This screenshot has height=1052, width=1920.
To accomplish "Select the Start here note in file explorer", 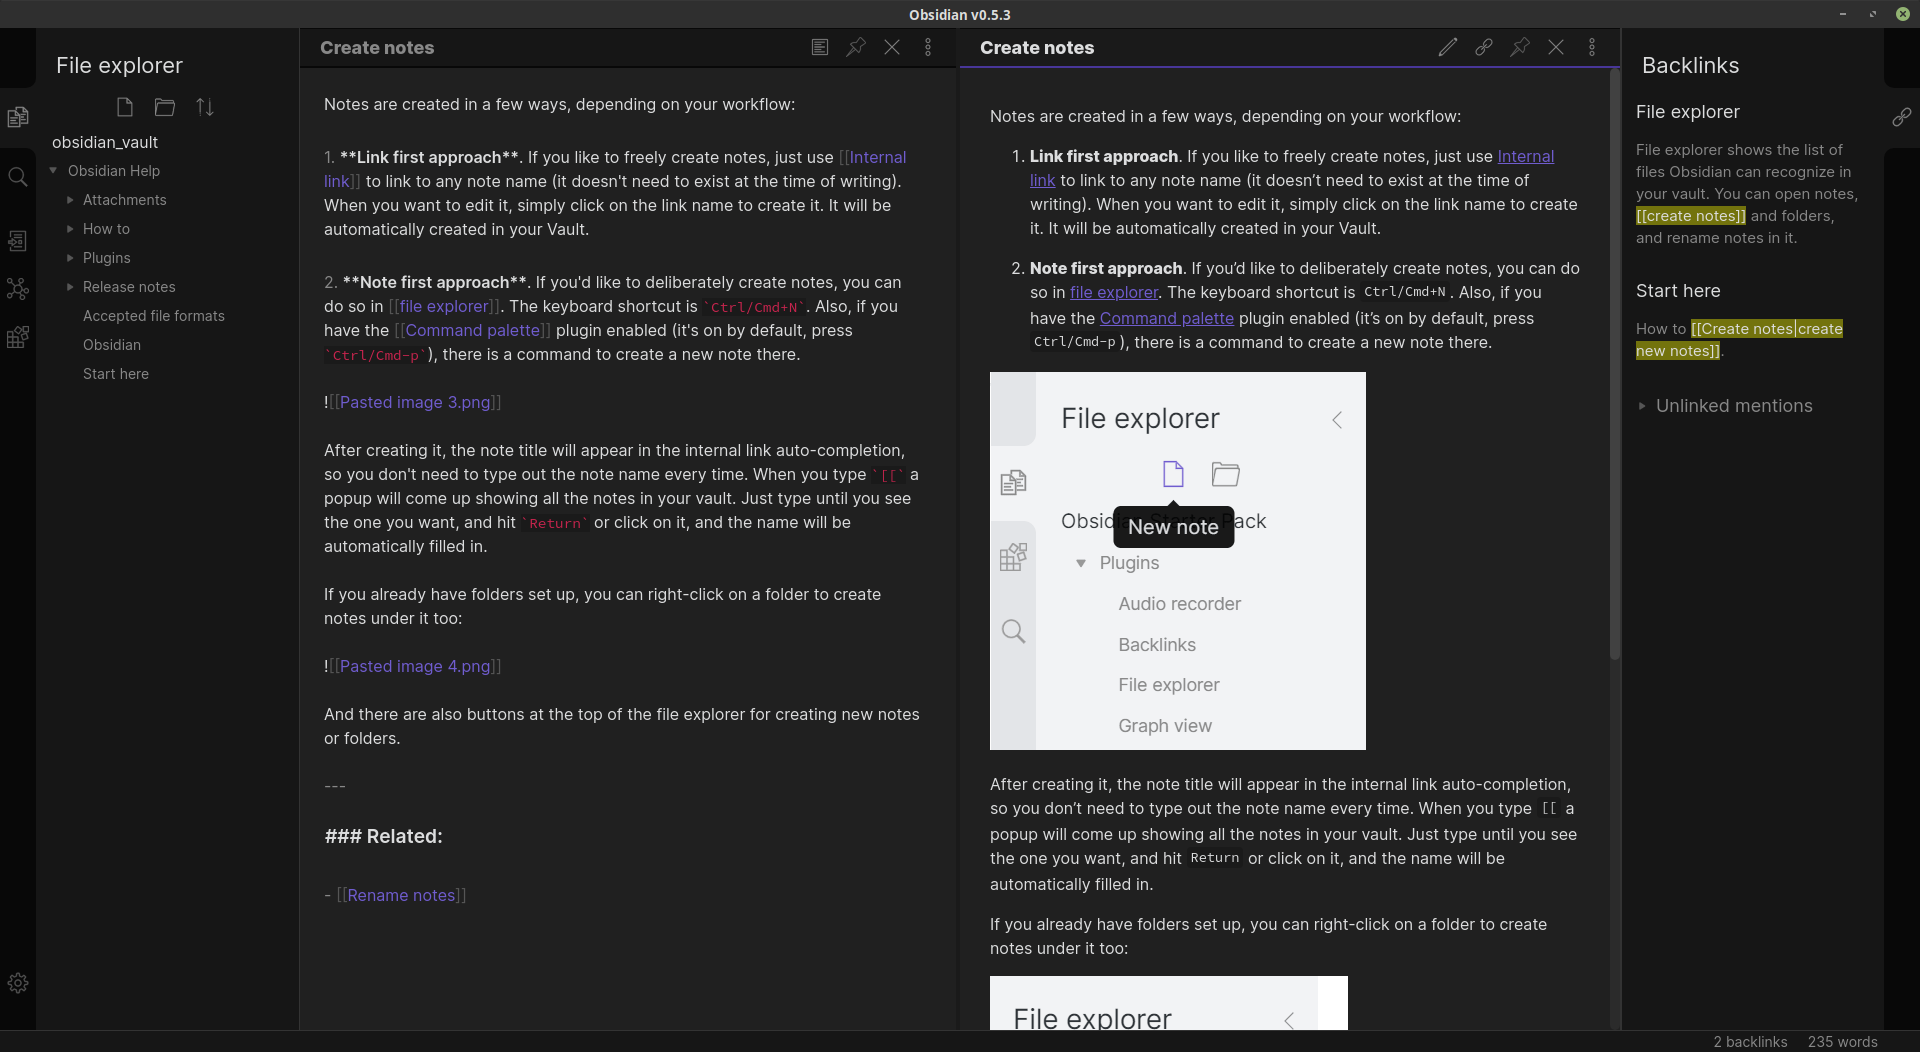I will (115, 374).
